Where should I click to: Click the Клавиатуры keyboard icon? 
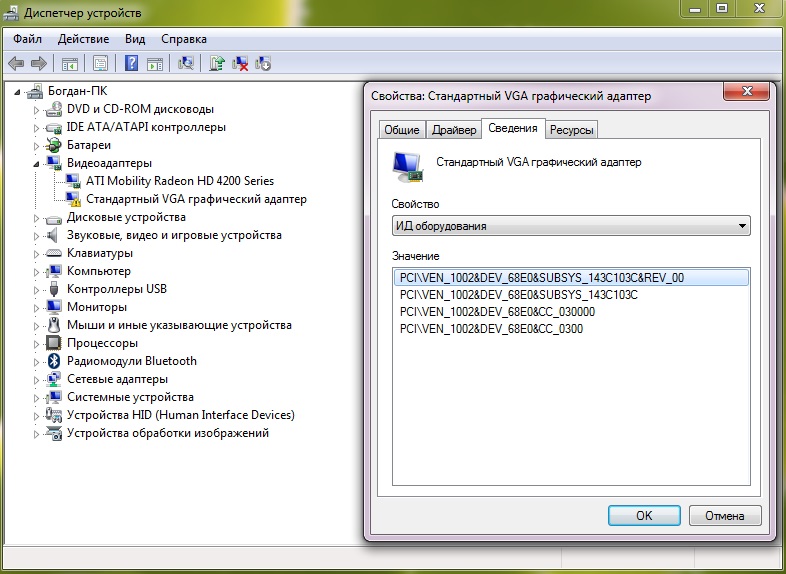54,253
